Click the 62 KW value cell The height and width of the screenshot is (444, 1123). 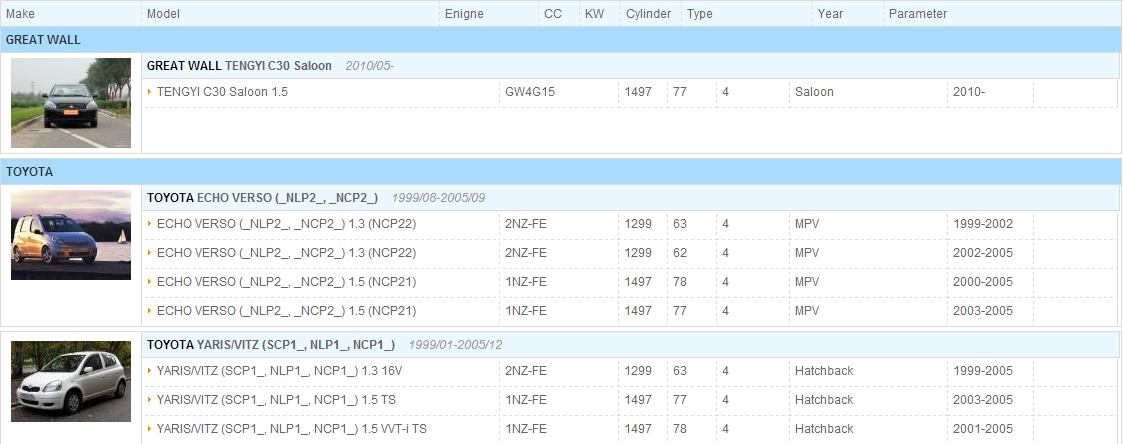tap(680, 253)
